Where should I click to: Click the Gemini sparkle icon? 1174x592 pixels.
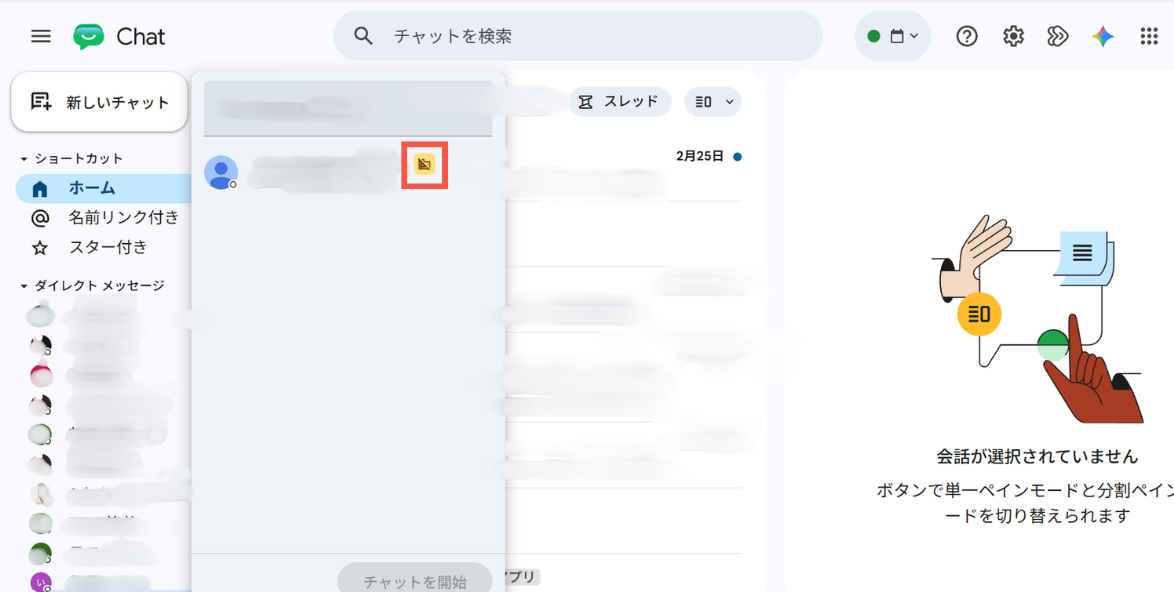tap(1103, 36)
